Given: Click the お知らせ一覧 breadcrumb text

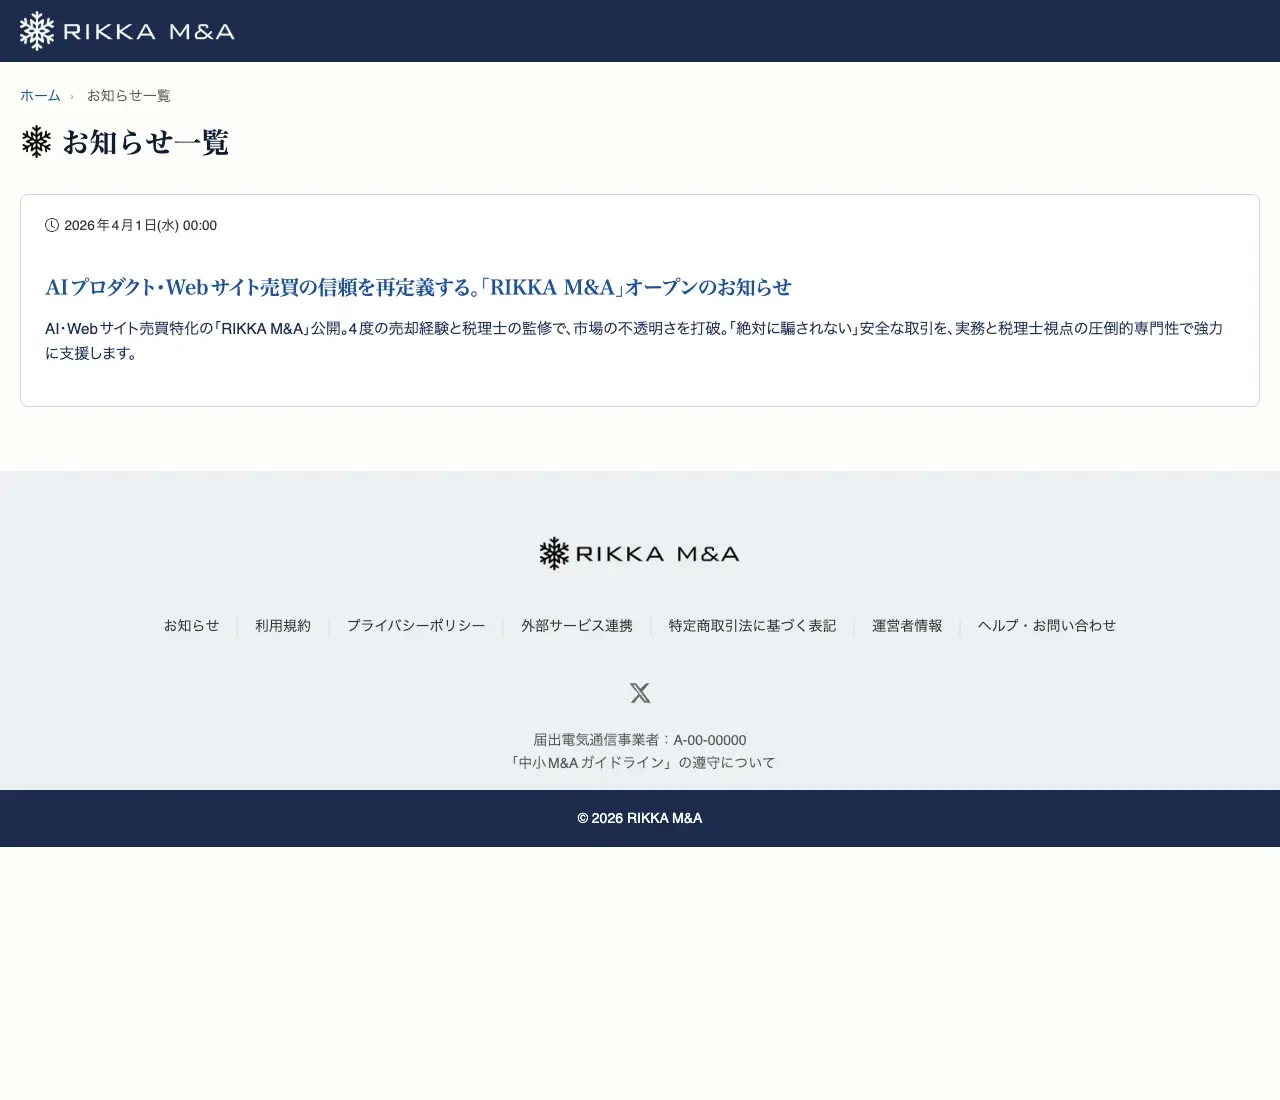Looking at the screenshot, I should 129,96.
